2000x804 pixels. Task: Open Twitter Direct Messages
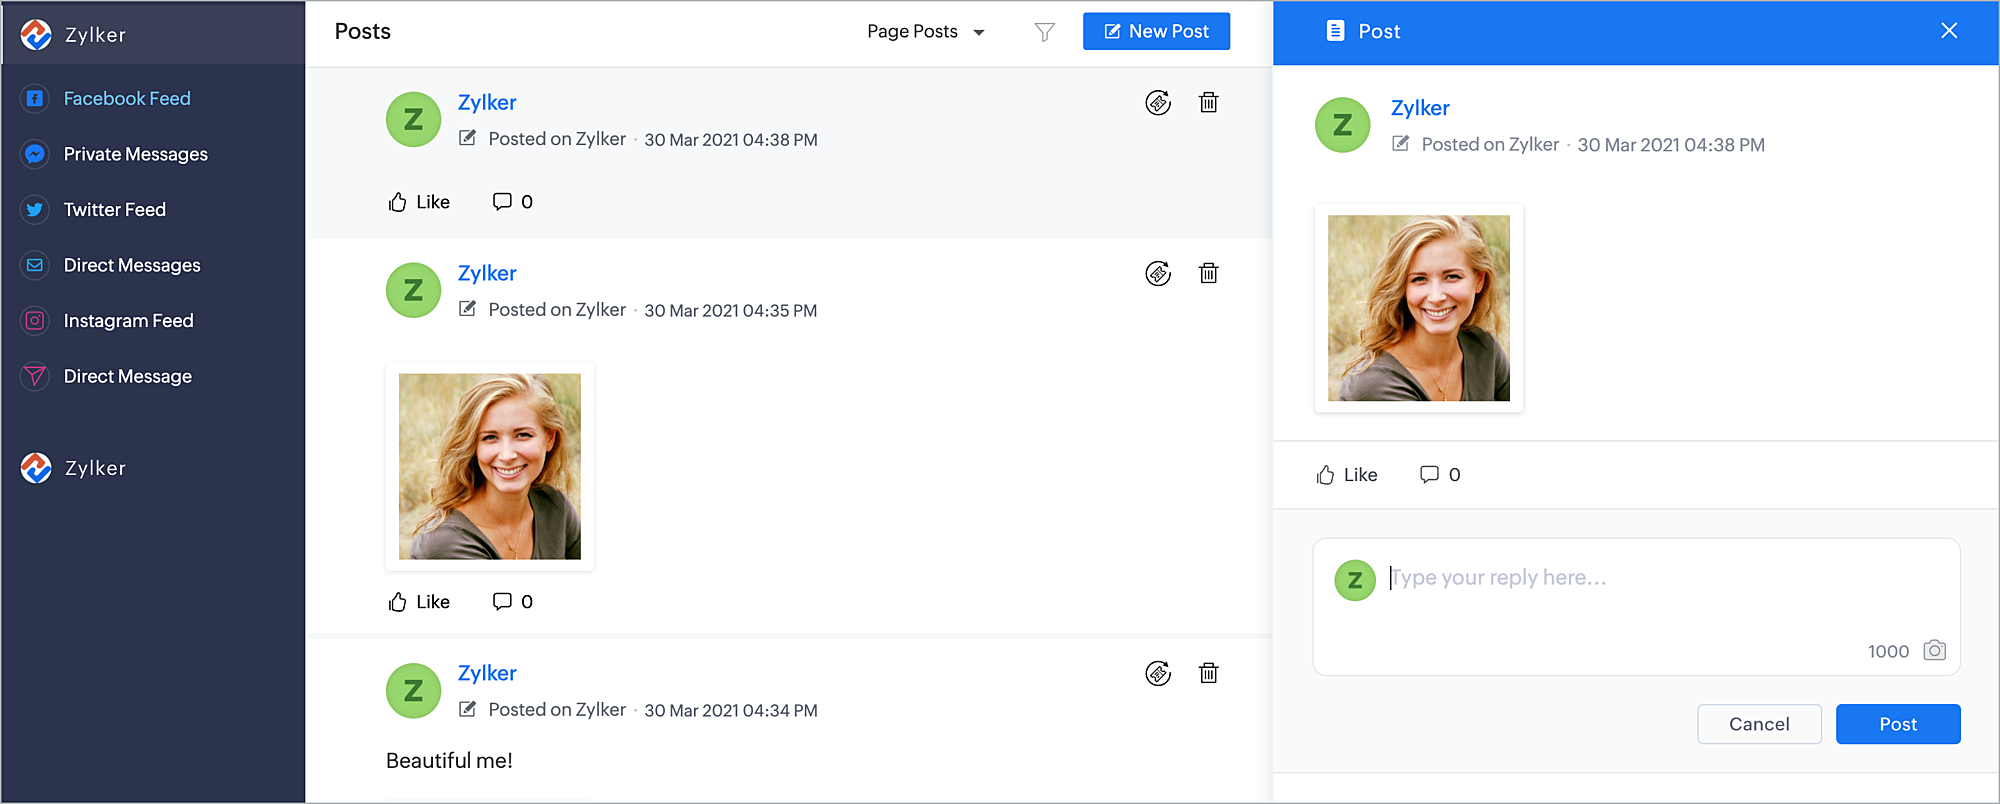(x=132, y=265)
